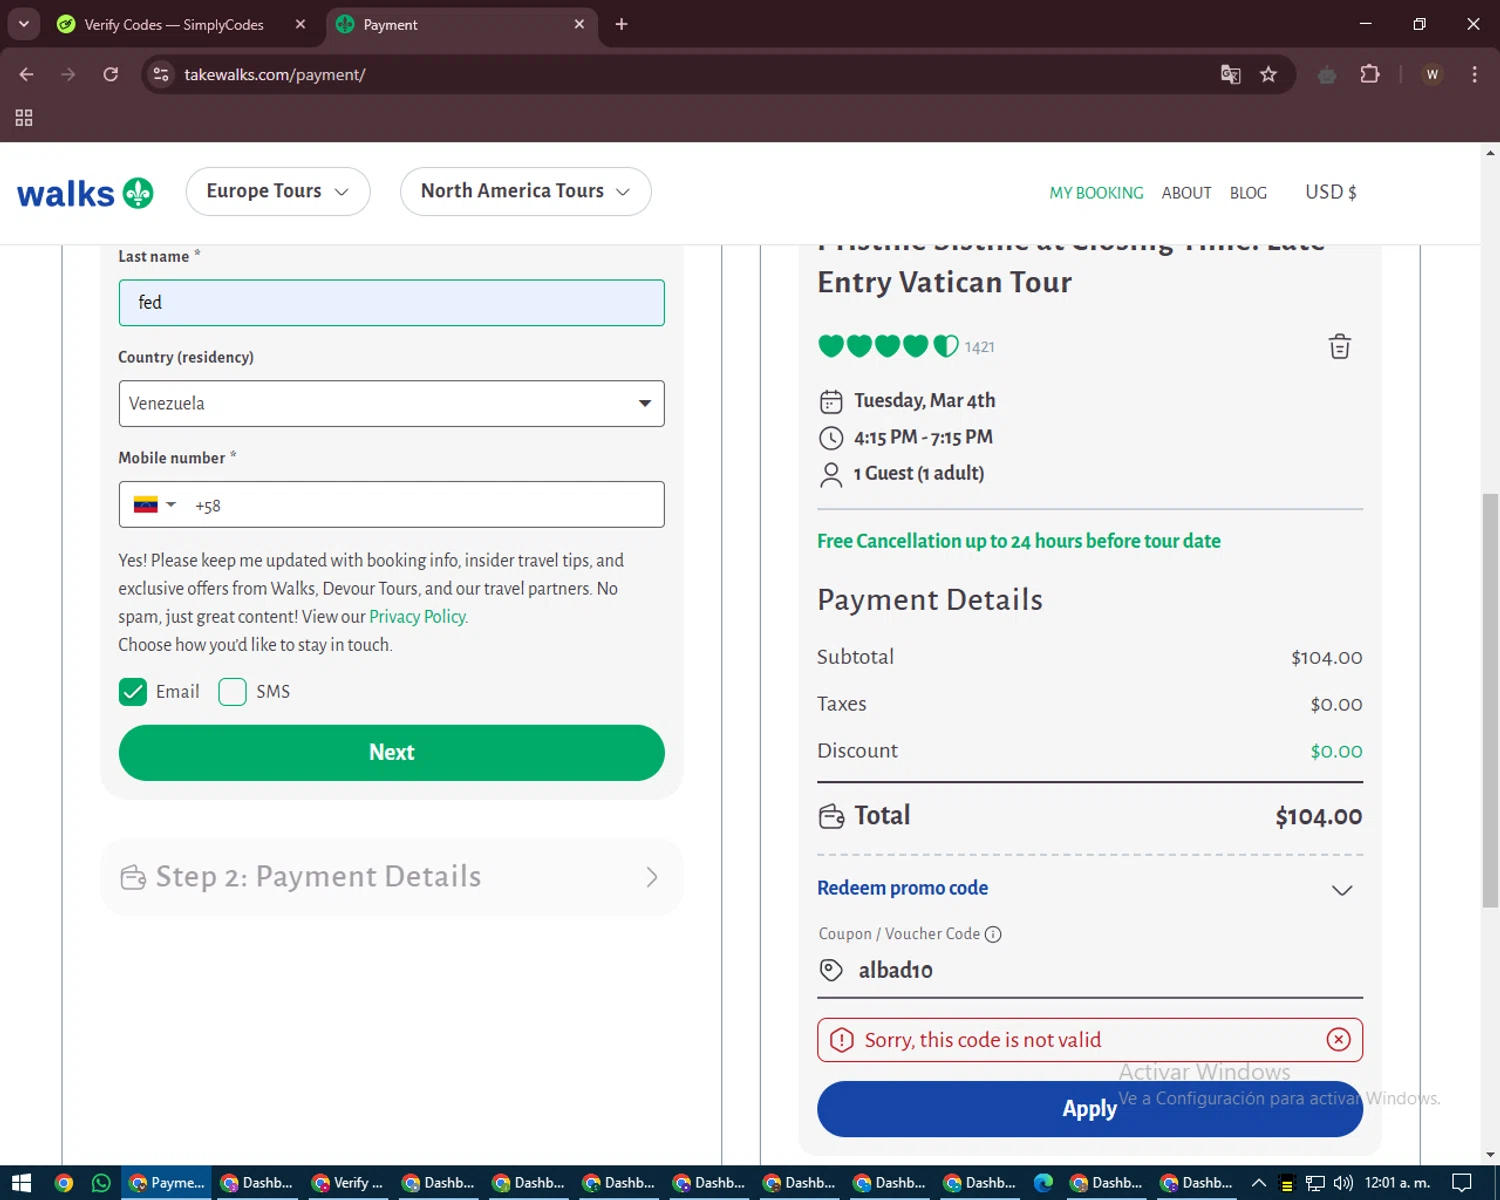1500x1200 pixels.
Task: Select the Payment browser tab
Action: tap(460, 24)
